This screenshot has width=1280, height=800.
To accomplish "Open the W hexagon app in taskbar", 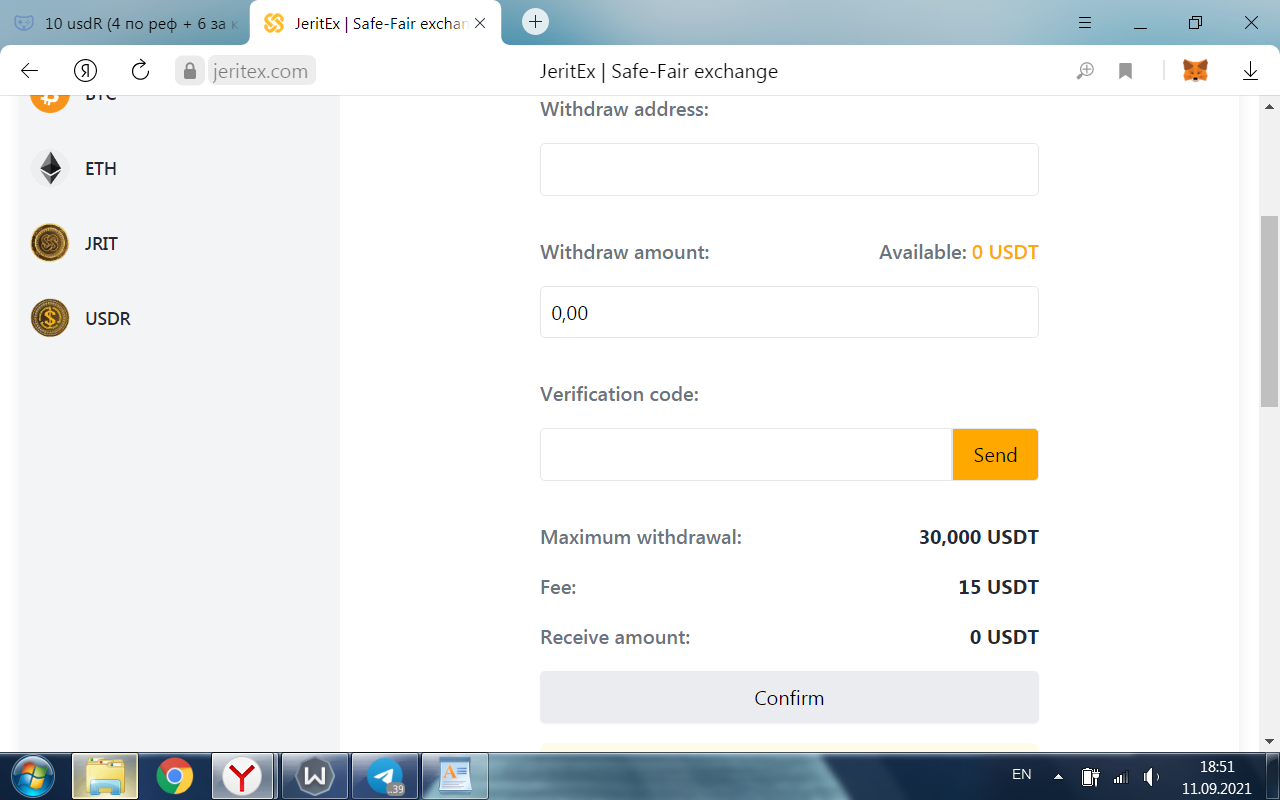I will click(316, 775).
